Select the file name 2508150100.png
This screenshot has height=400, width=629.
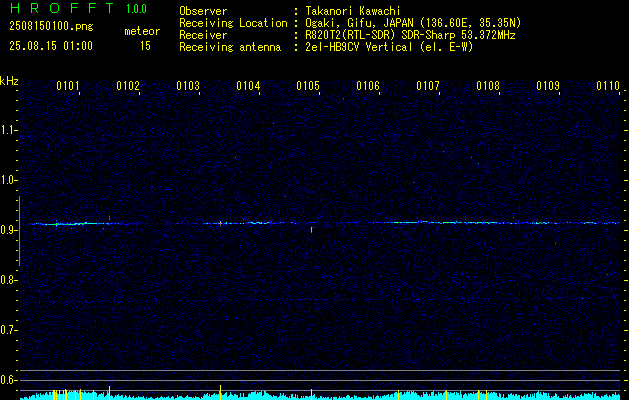click(x=51, y=26)
